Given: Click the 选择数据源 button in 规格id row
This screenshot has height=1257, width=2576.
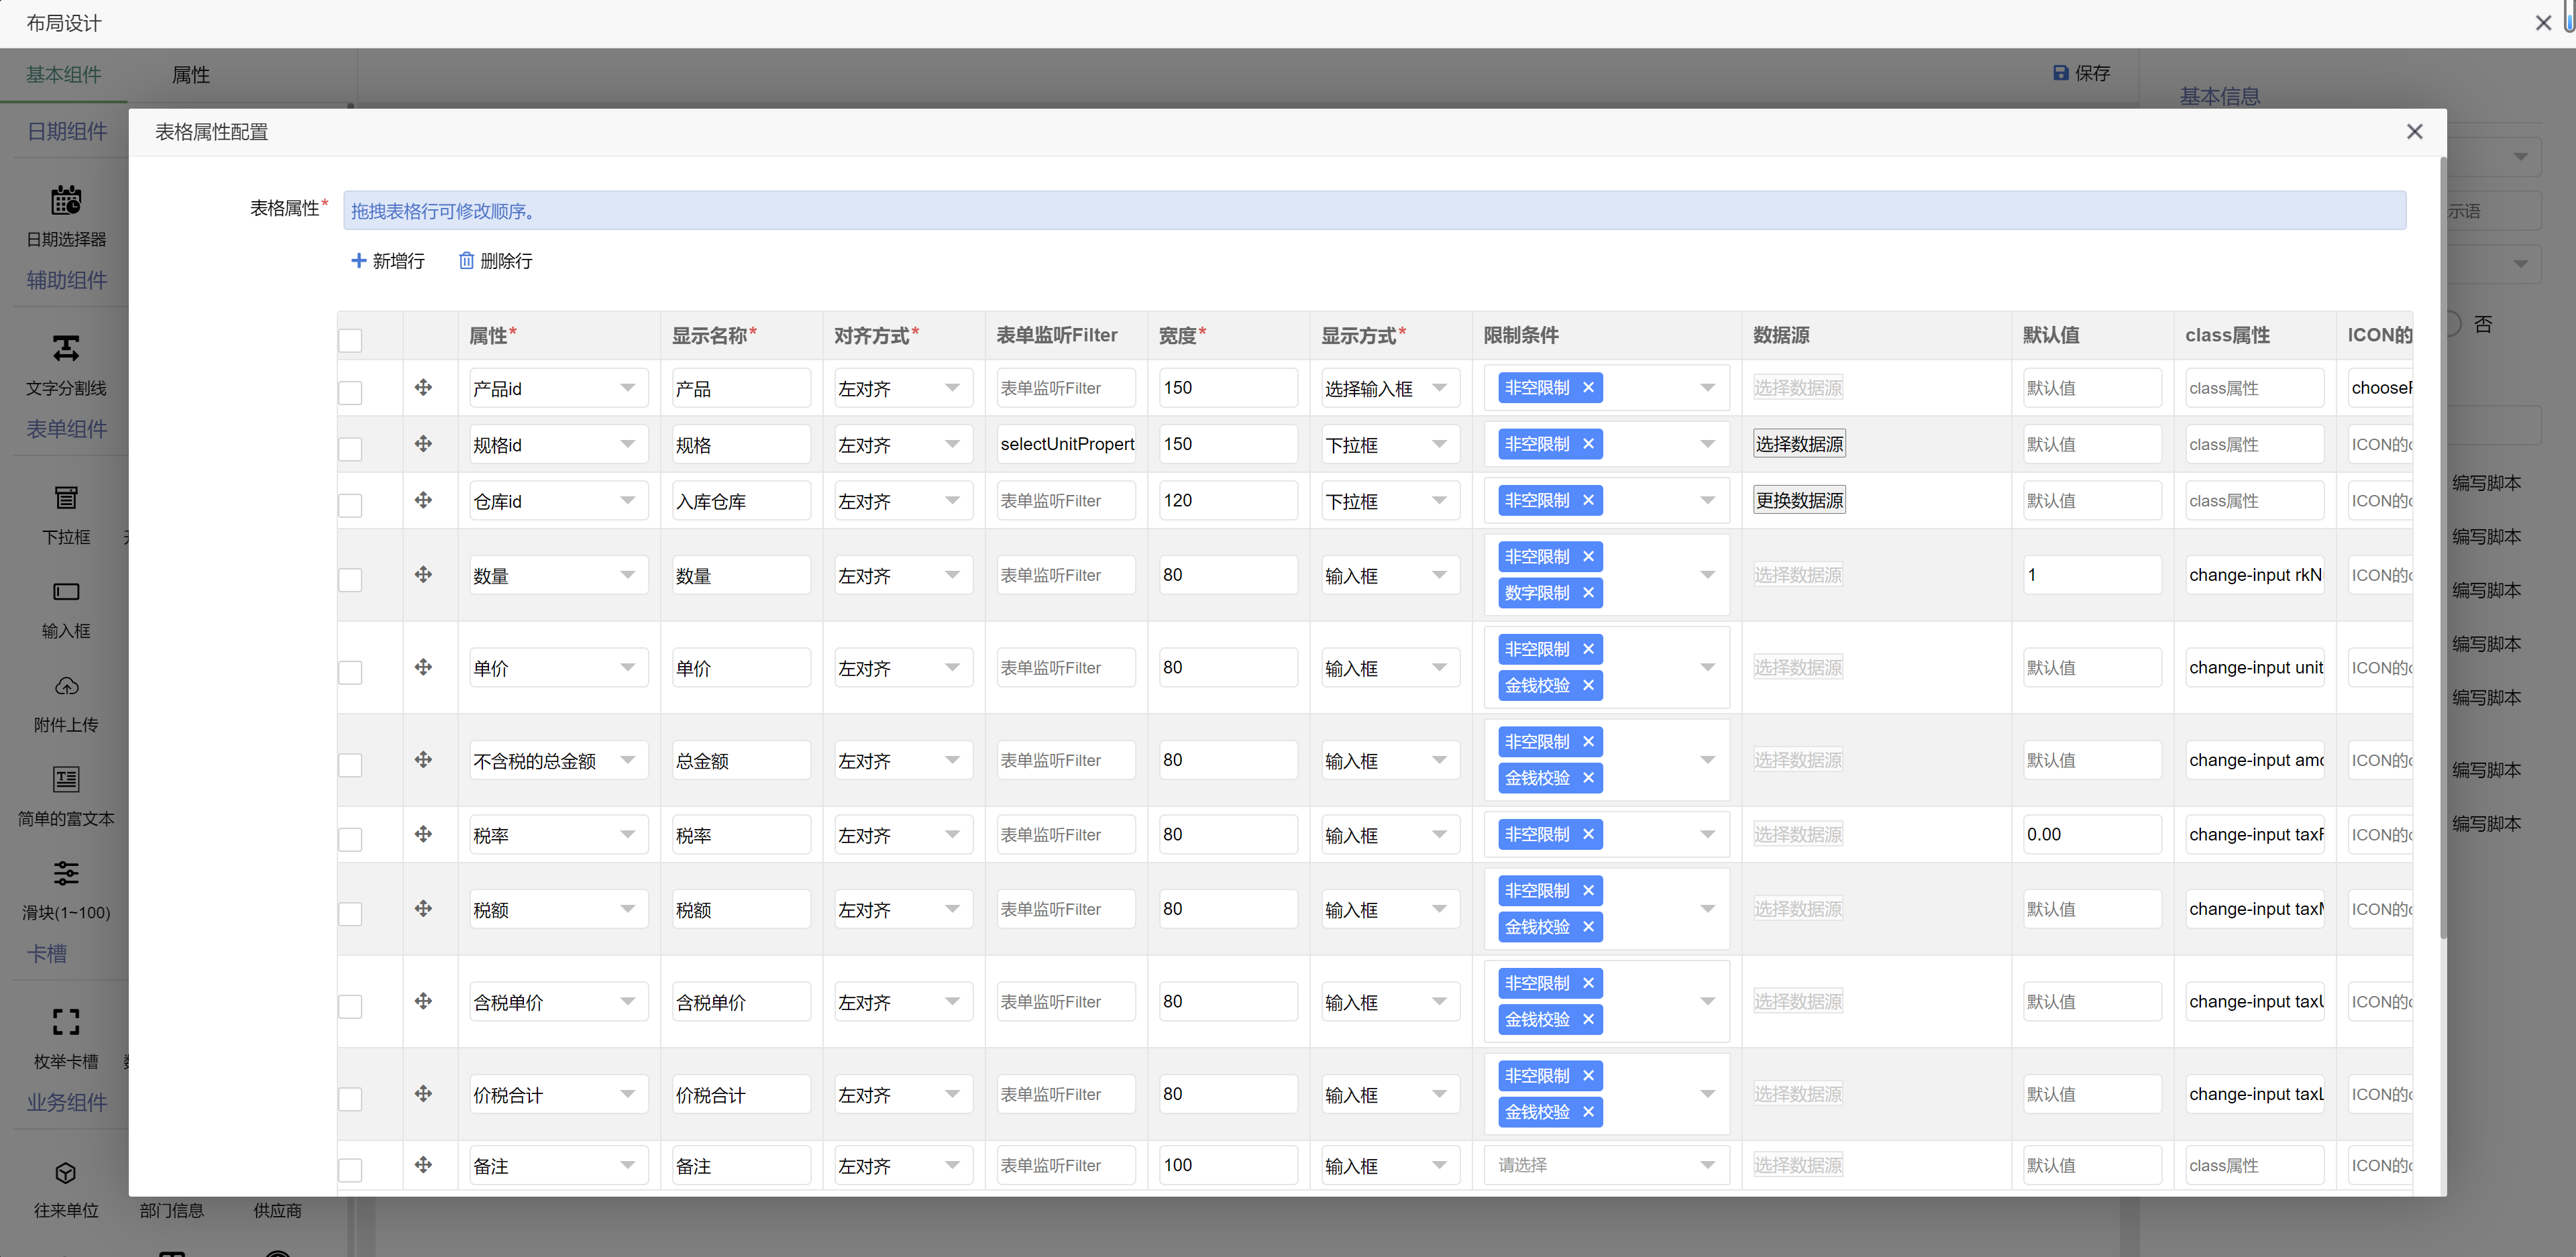Looking at the screenshot, I should (x=1799, y=444).
